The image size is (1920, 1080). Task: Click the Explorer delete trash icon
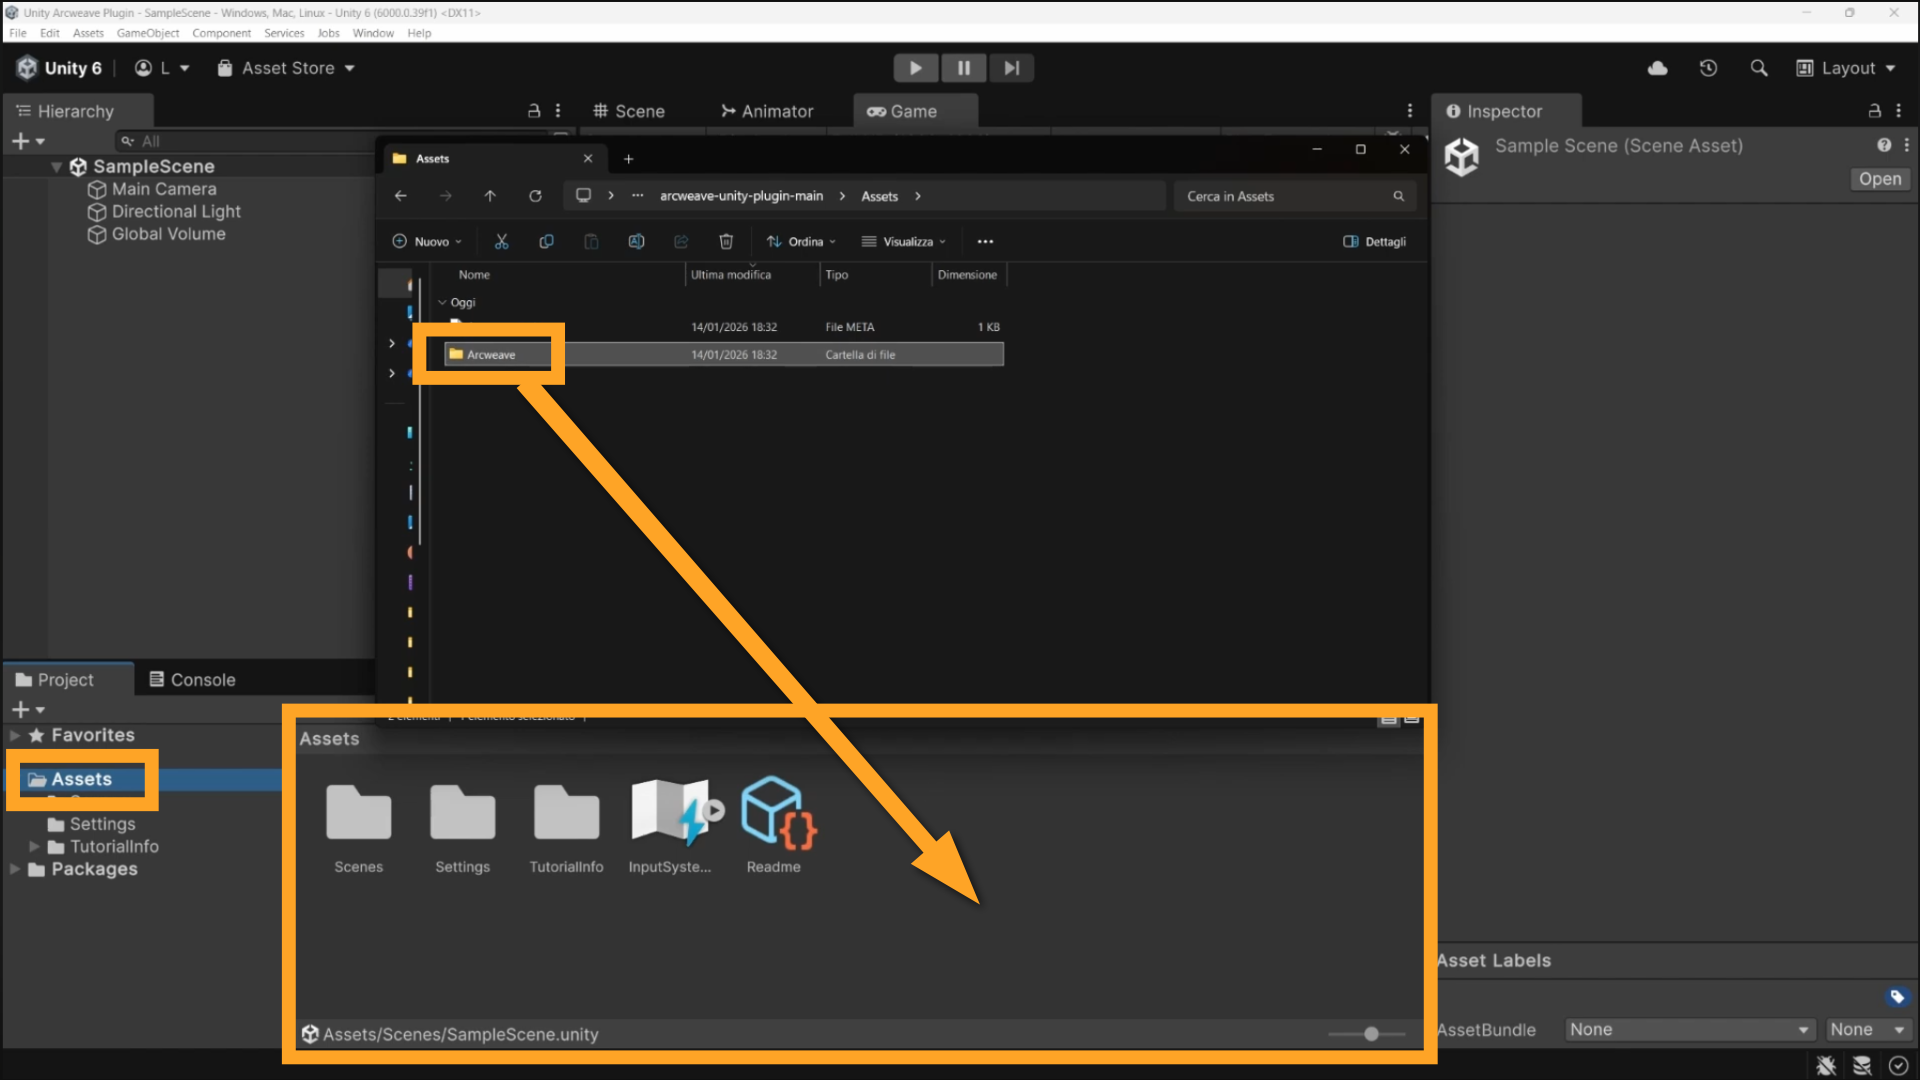(x=726, y=241)
